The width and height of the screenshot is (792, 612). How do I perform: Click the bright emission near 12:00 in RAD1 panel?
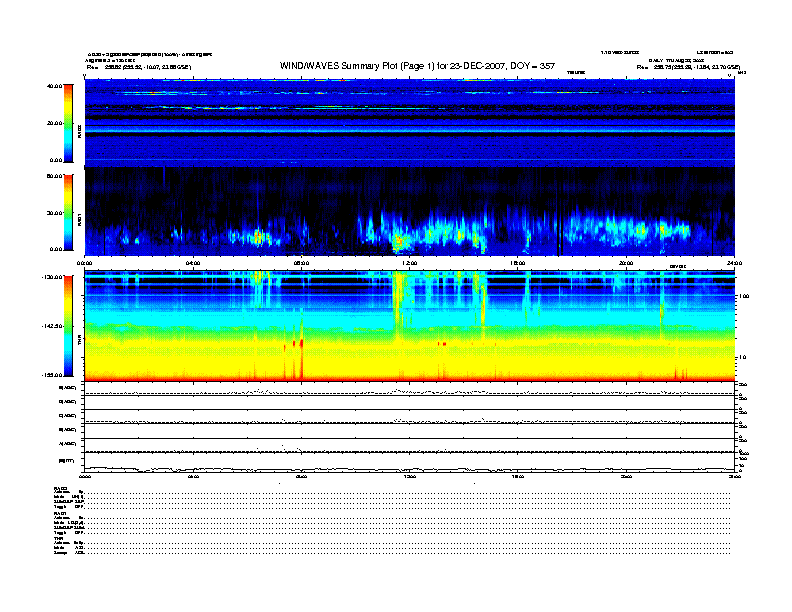click(x=399, y=241)
